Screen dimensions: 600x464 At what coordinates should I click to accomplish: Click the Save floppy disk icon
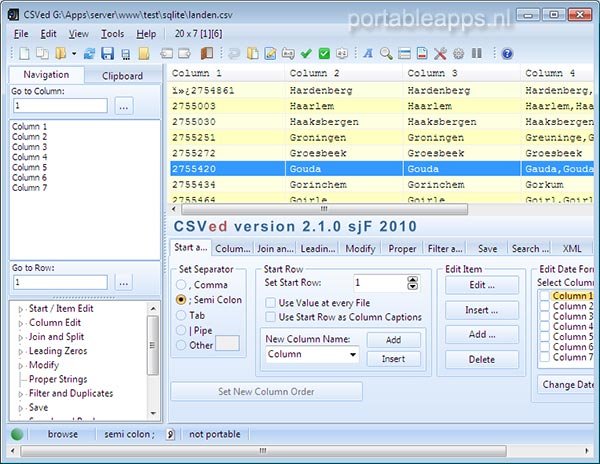coord(107,53)
